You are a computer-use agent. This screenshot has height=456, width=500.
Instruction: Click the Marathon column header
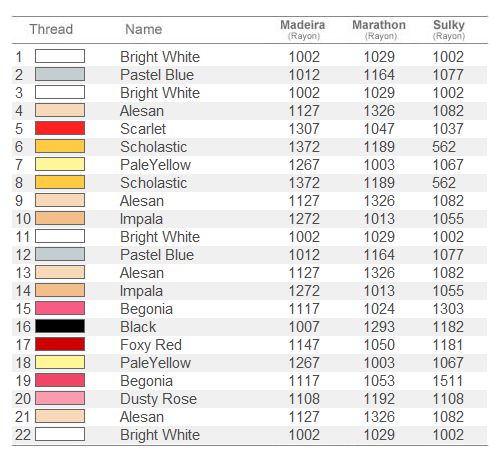(379, 29)
